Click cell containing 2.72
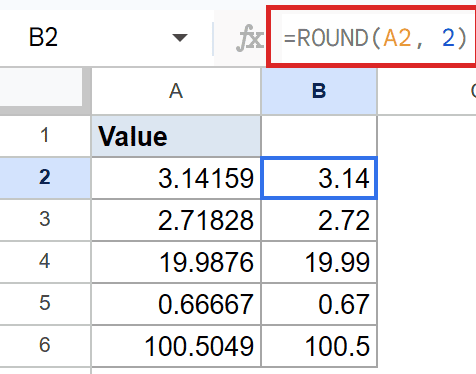 (319, 220)
